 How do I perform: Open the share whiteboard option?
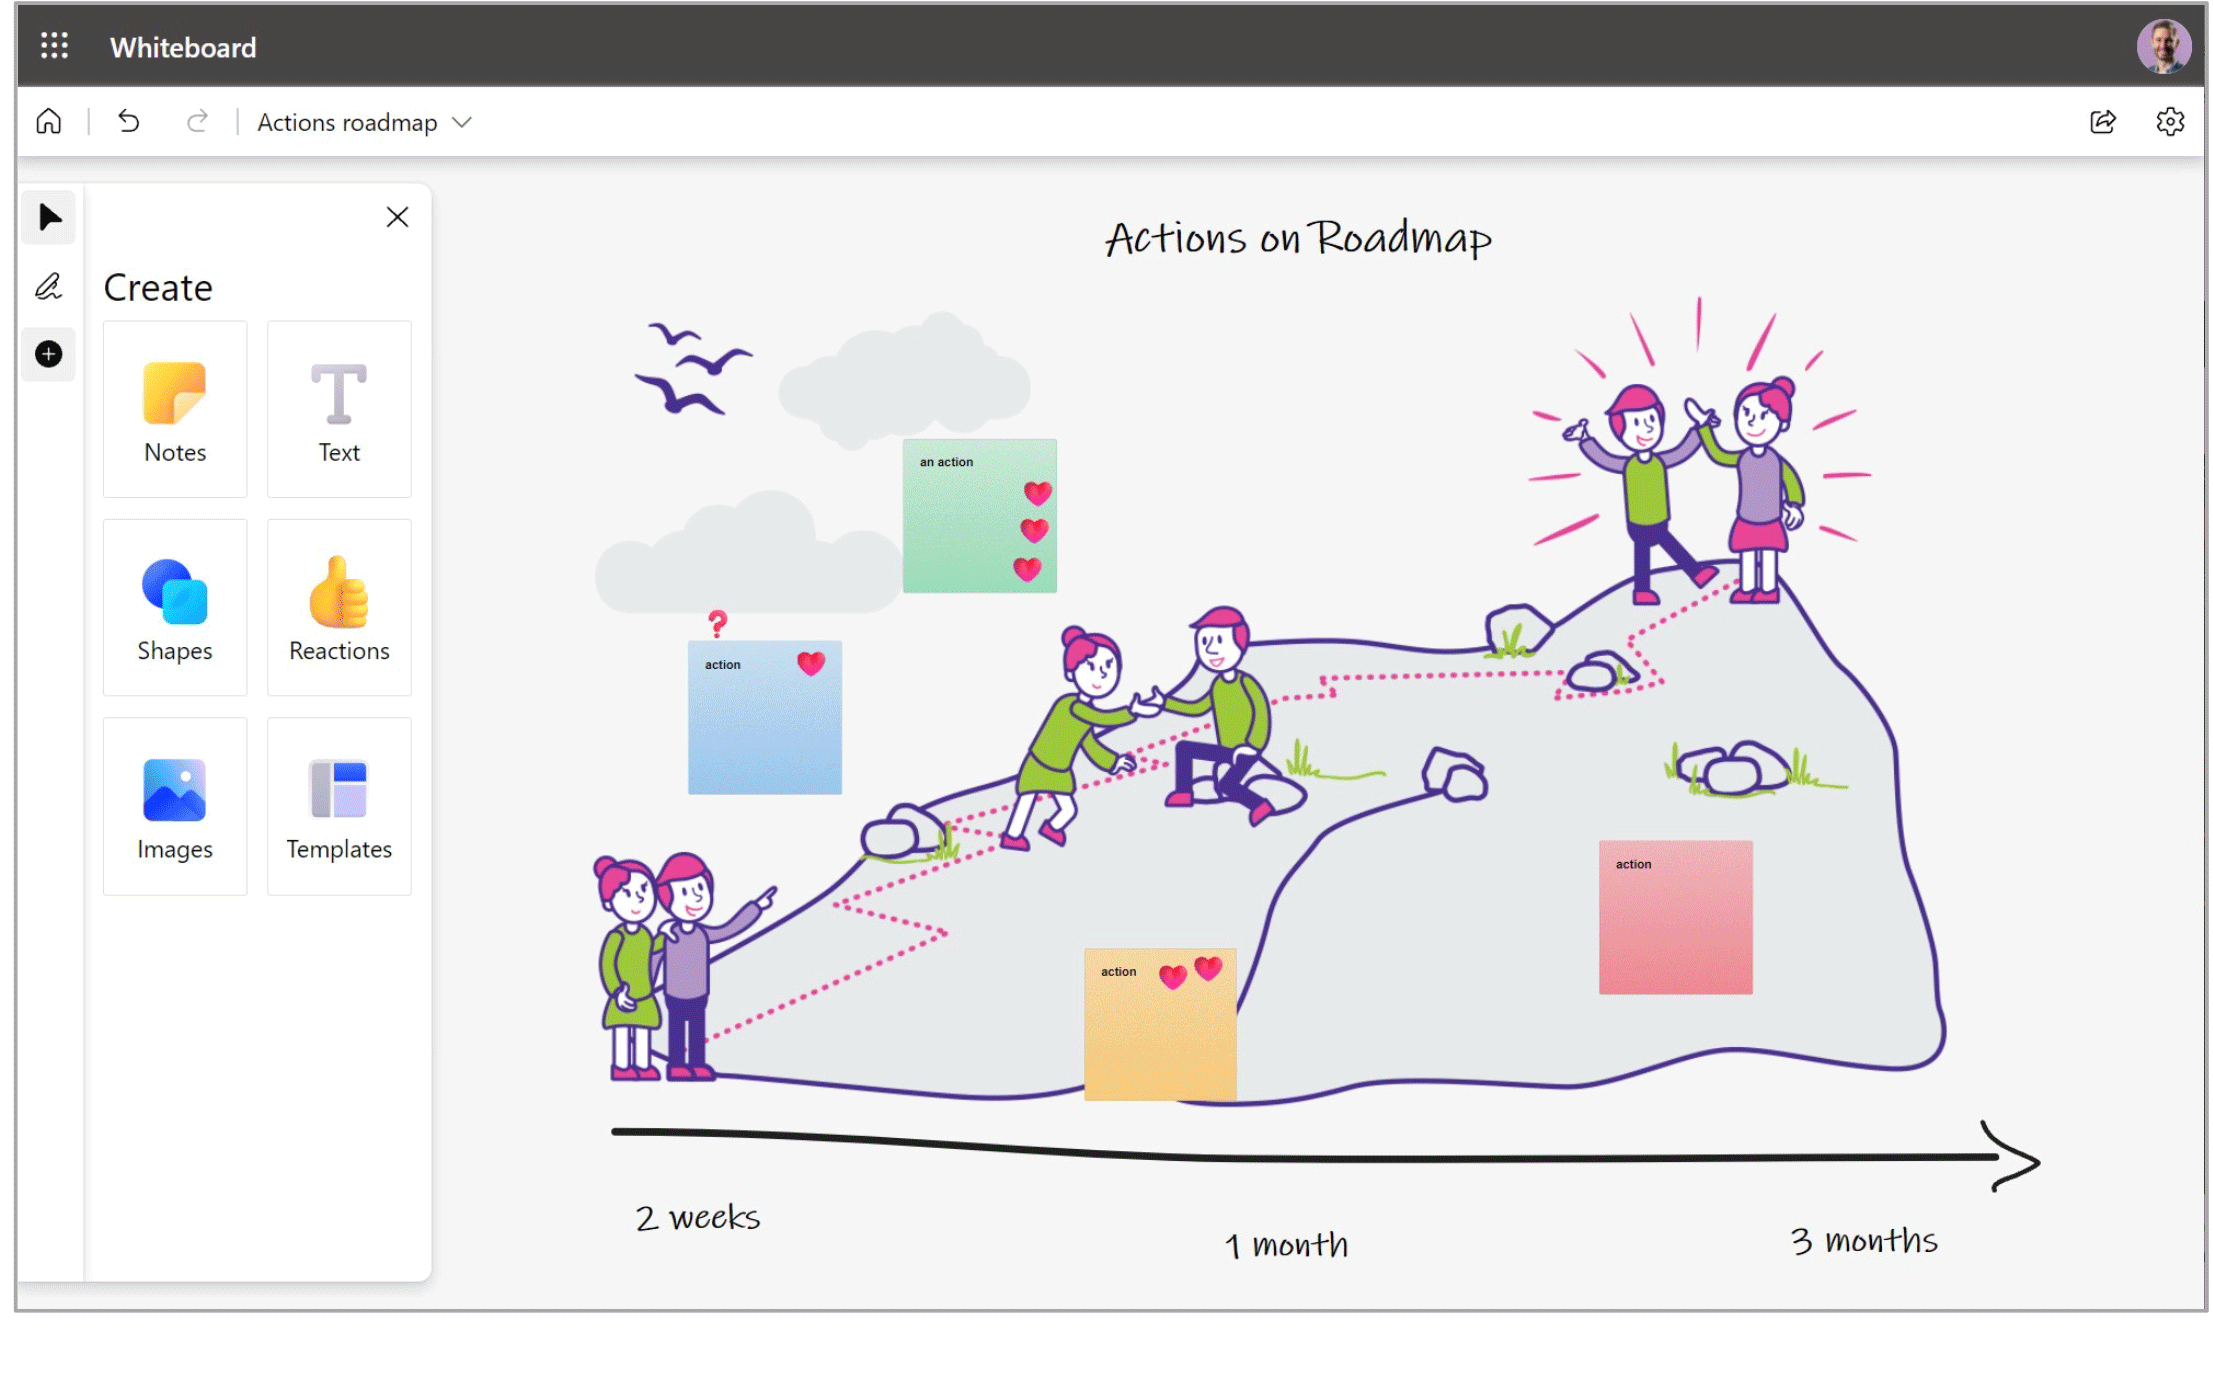point(2103,122)
